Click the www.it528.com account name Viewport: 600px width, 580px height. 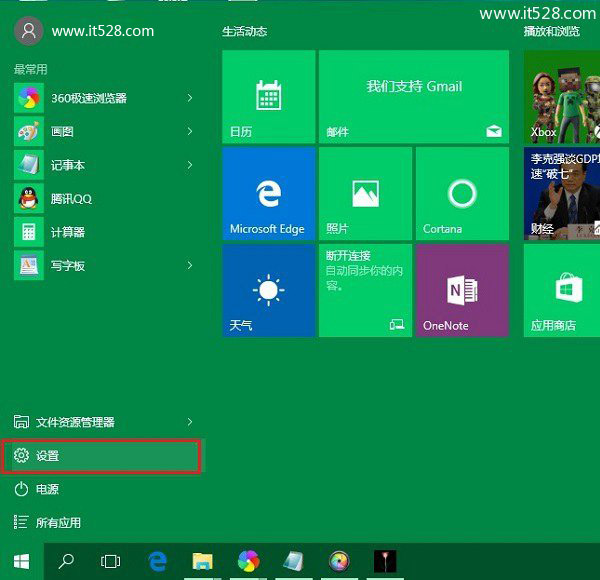point(103,31)
